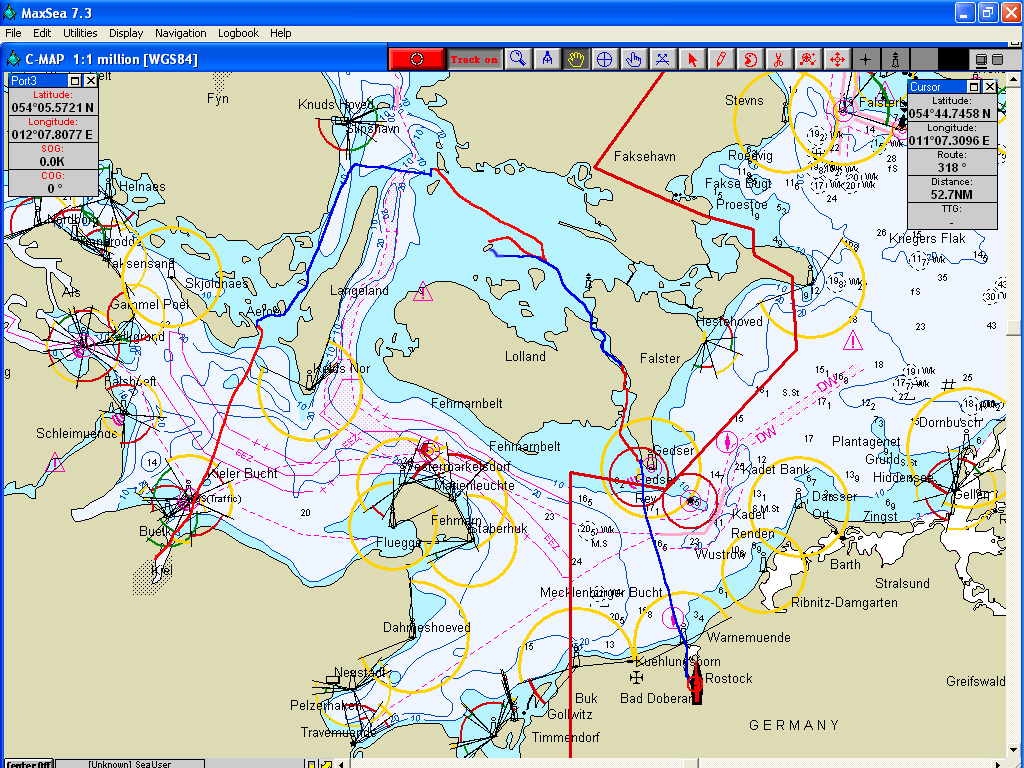
Task: Click the Warnemuende label on the chart
Action: tap(748, 637)
